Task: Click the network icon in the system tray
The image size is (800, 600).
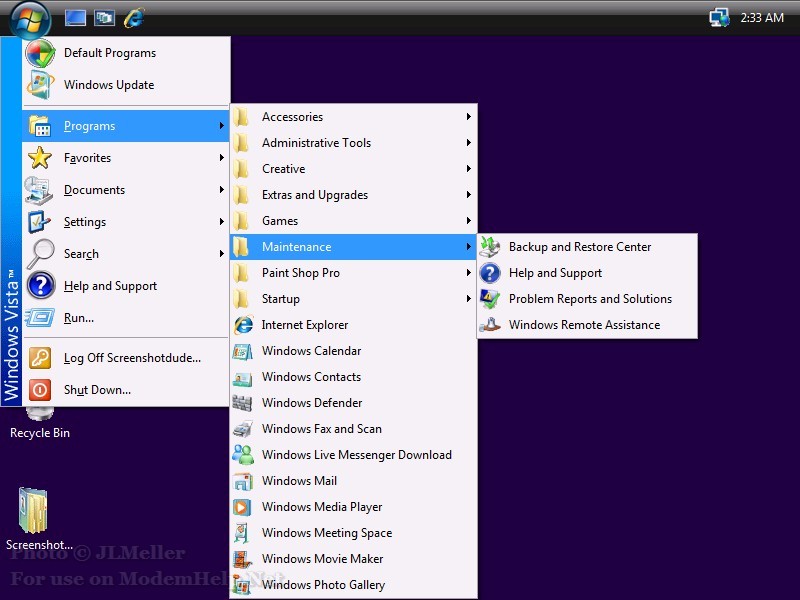Action: tap(718, 17)
